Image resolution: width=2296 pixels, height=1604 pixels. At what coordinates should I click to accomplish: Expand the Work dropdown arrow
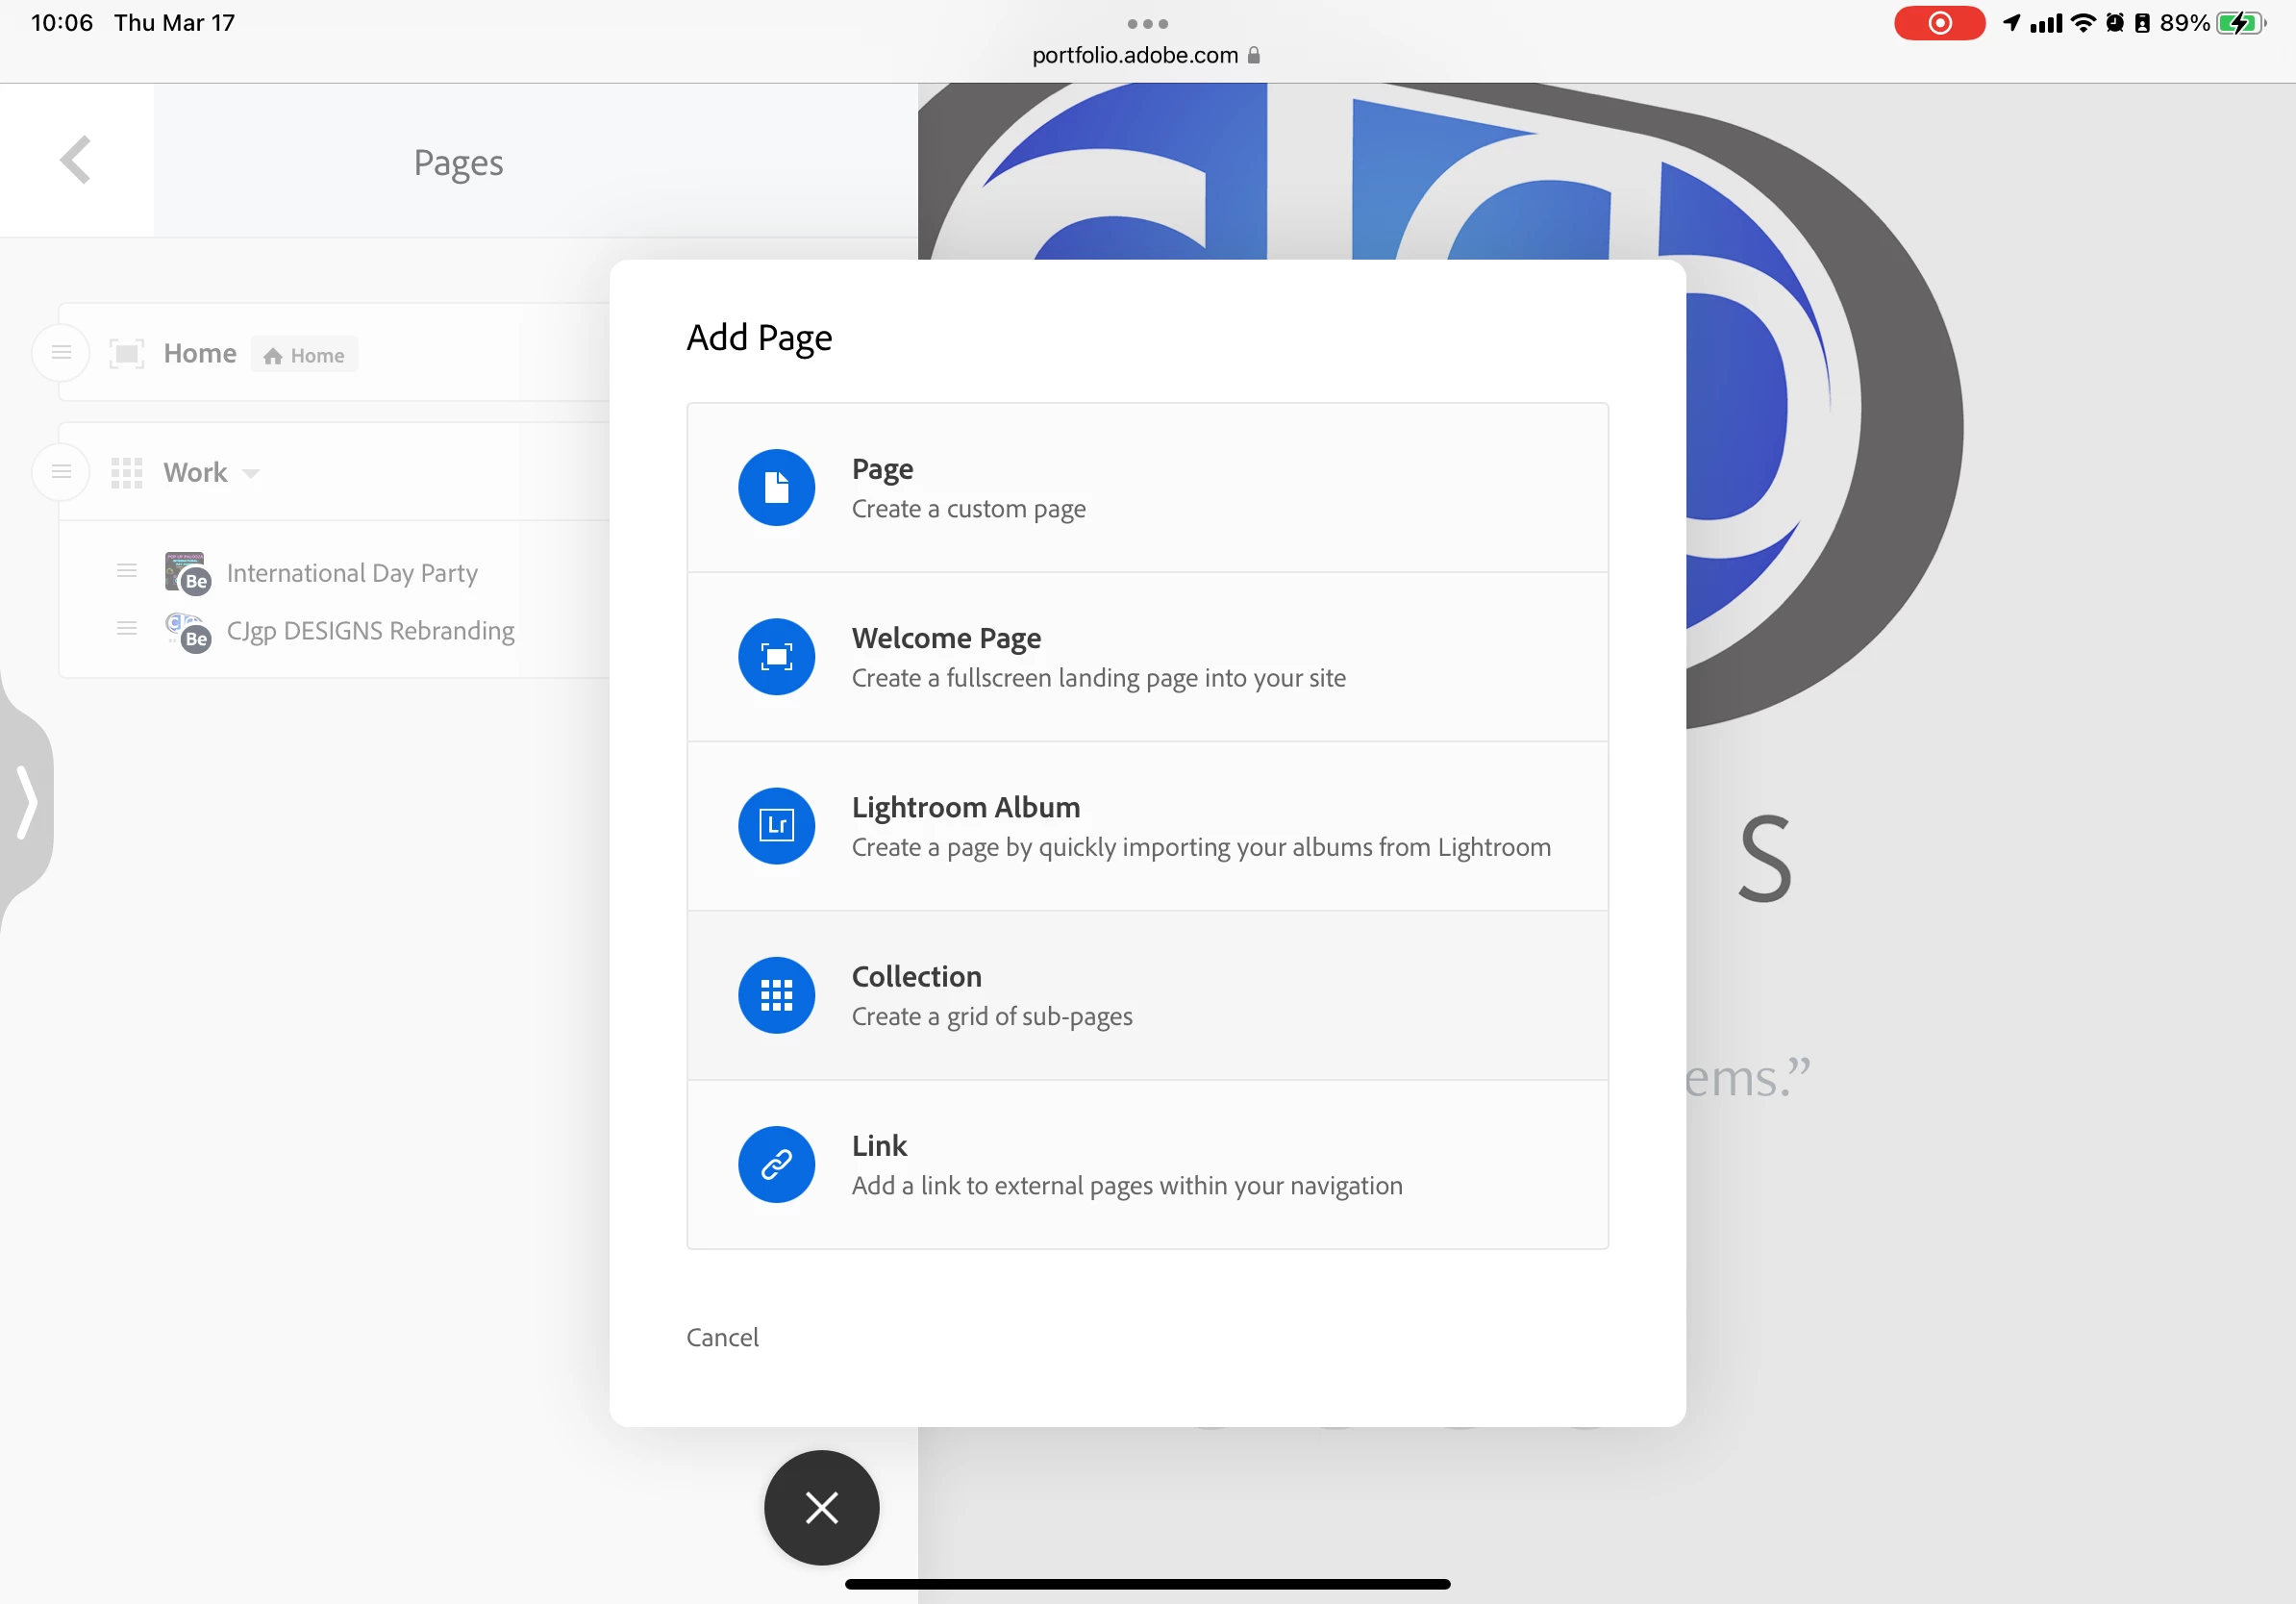pyautogui.click(x=251, y=473)
